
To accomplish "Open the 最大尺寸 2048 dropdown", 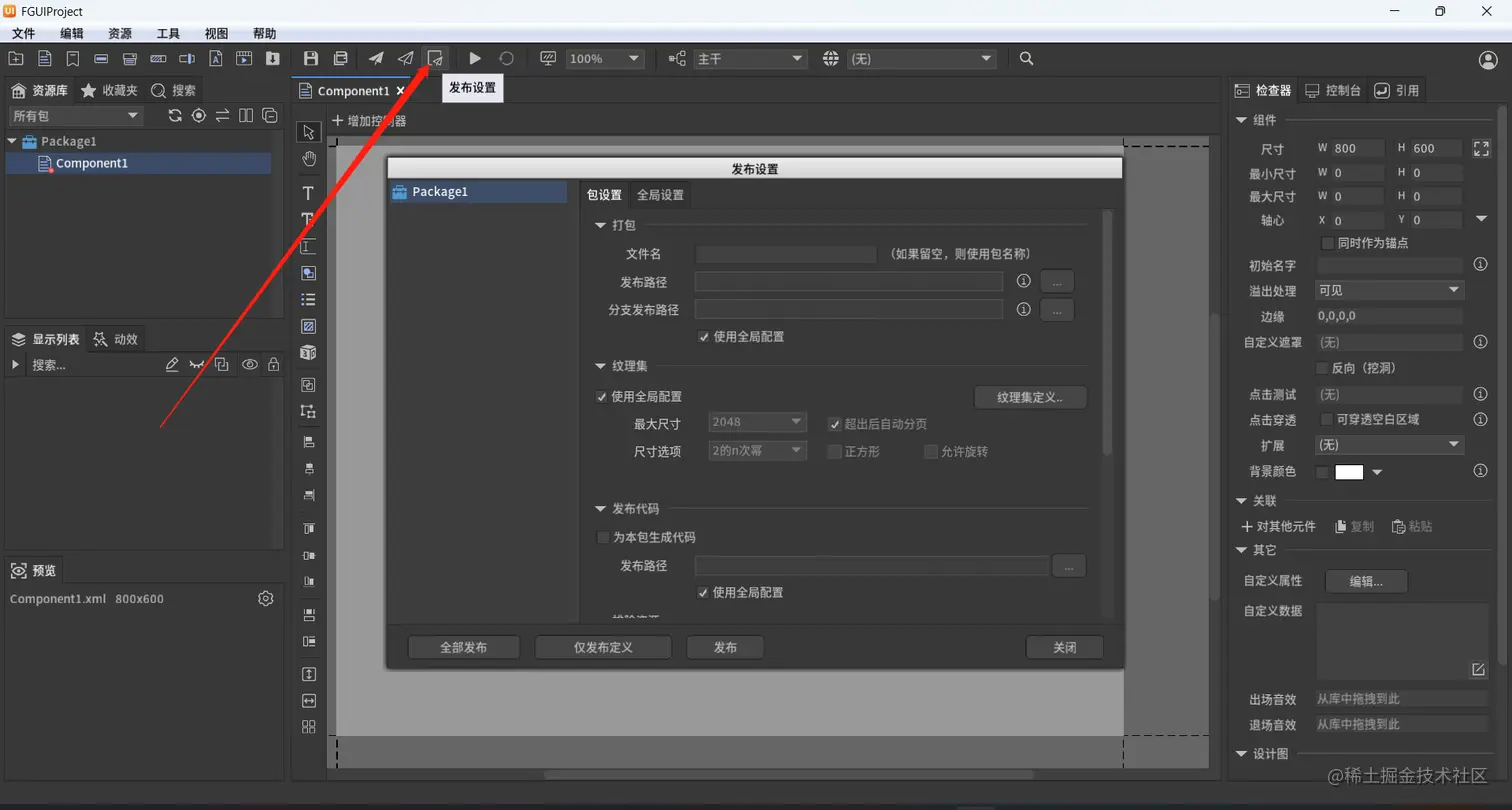I will 757,421.
